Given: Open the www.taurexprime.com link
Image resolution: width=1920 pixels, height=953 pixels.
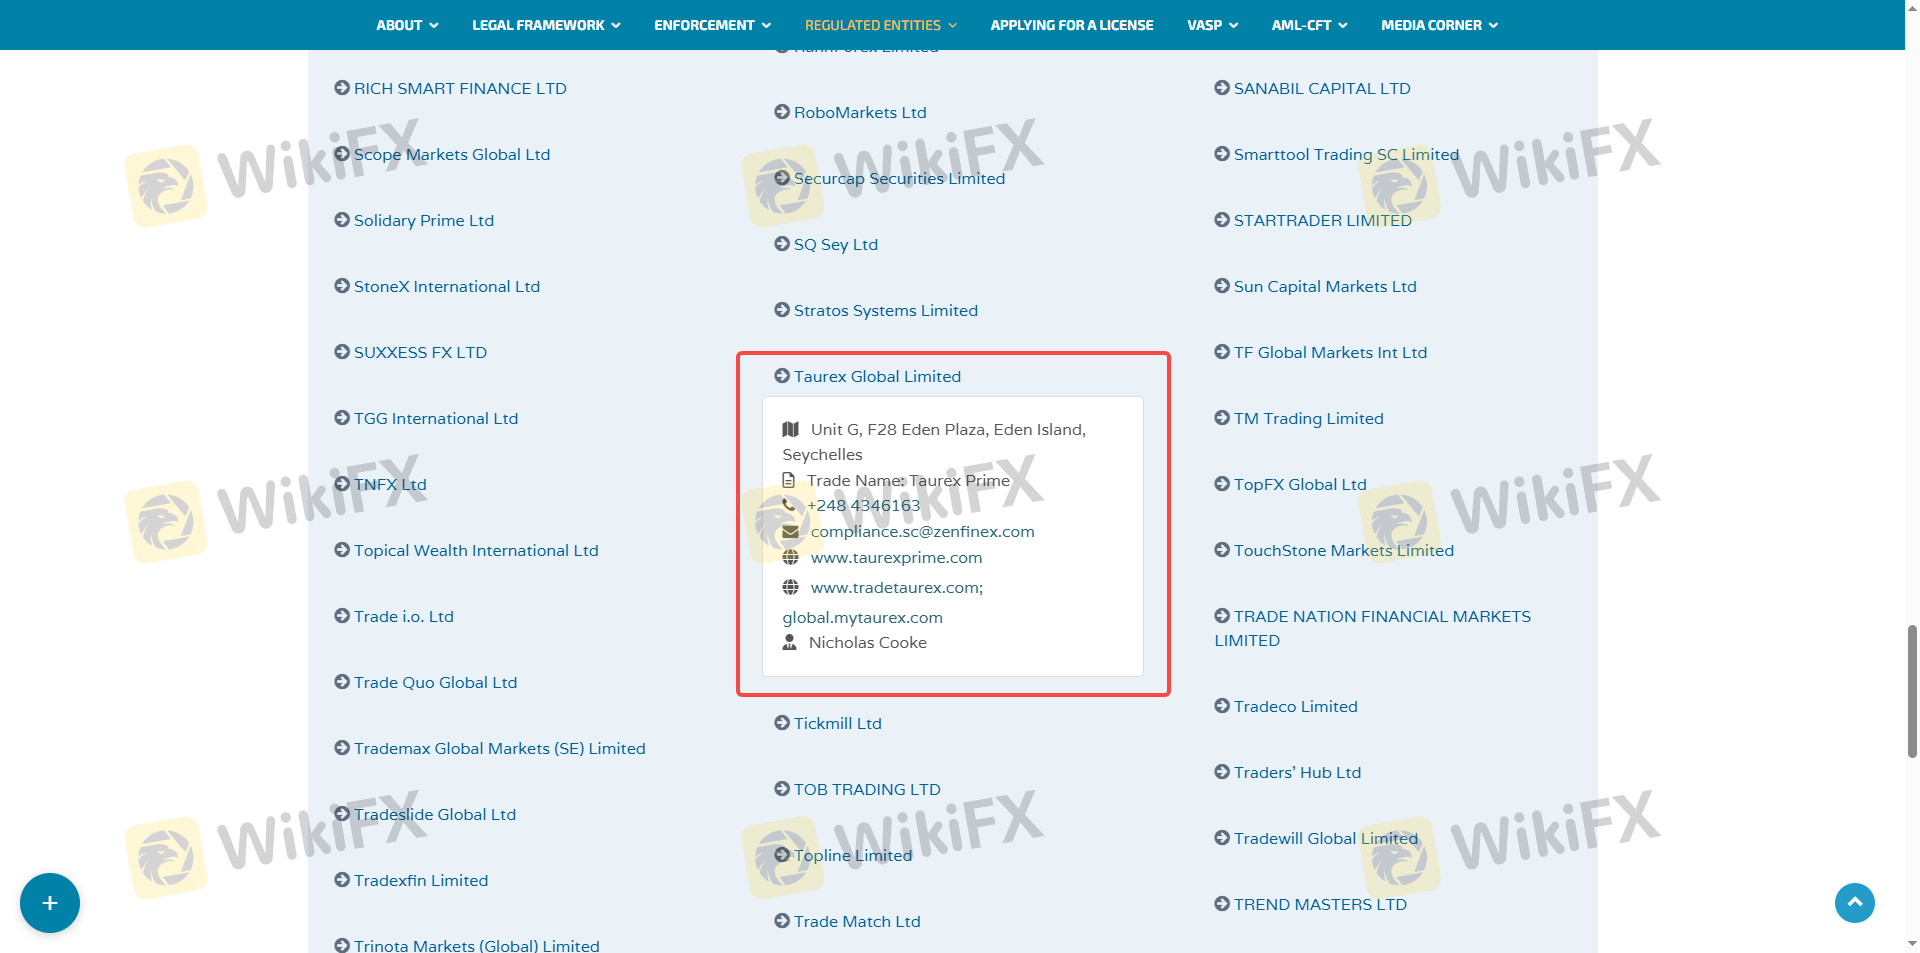Looking at the screenshot, I should [x=896, y=557].
